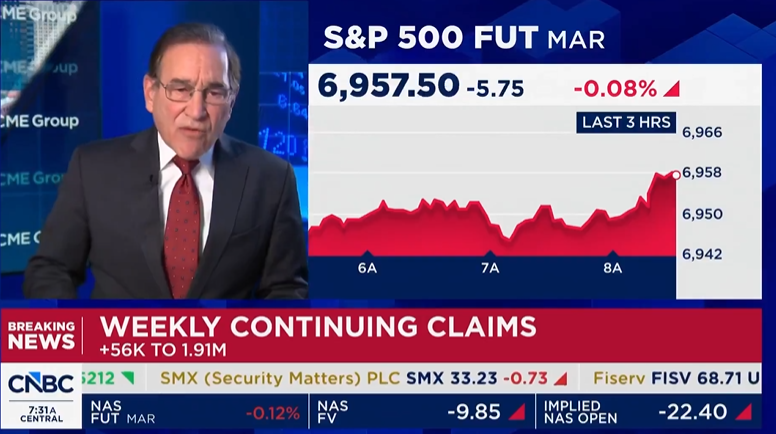Select the LAST 3 HRS chart label

point(625,122)
